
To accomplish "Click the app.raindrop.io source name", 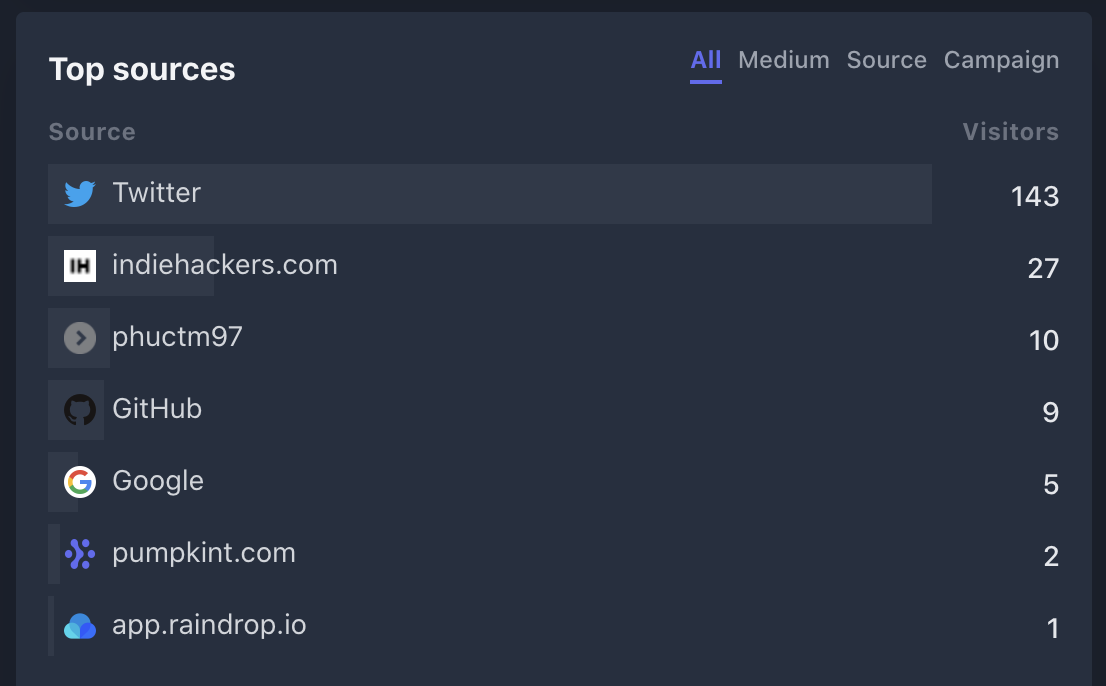I will click(x=209, y=625).
